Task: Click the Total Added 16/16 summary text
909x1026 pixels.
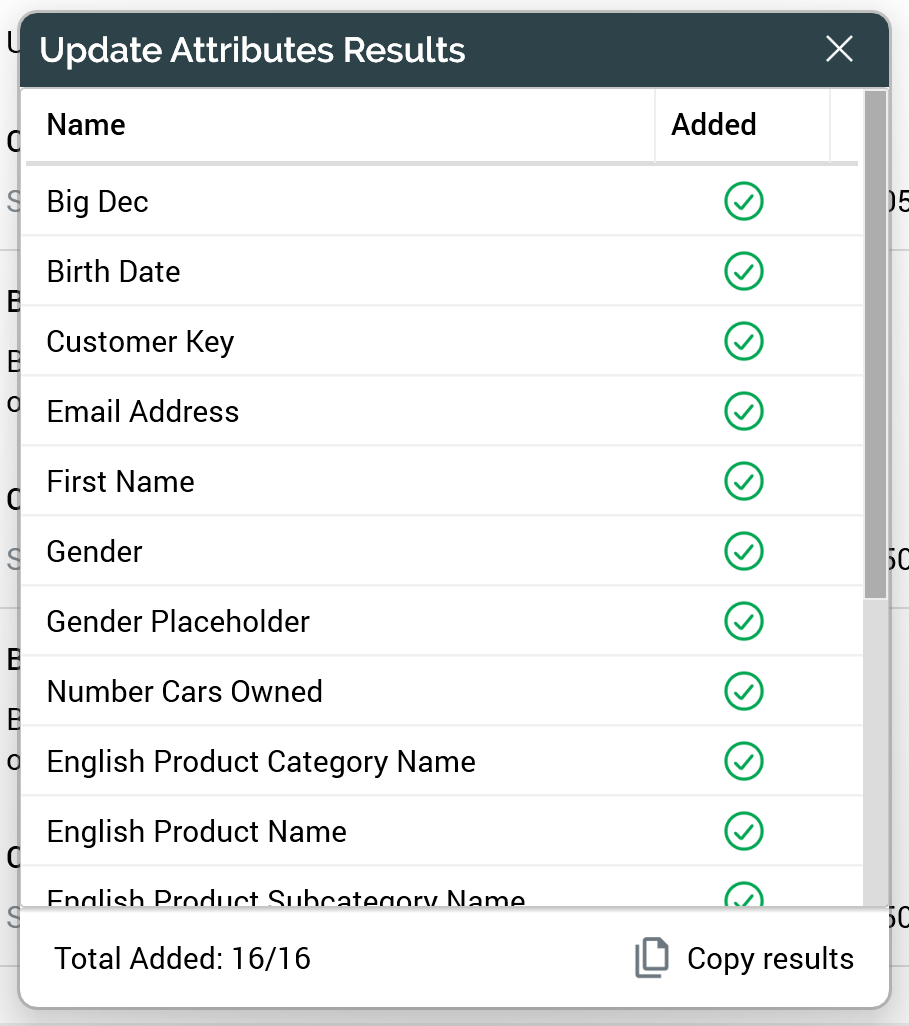Action: 183,959
